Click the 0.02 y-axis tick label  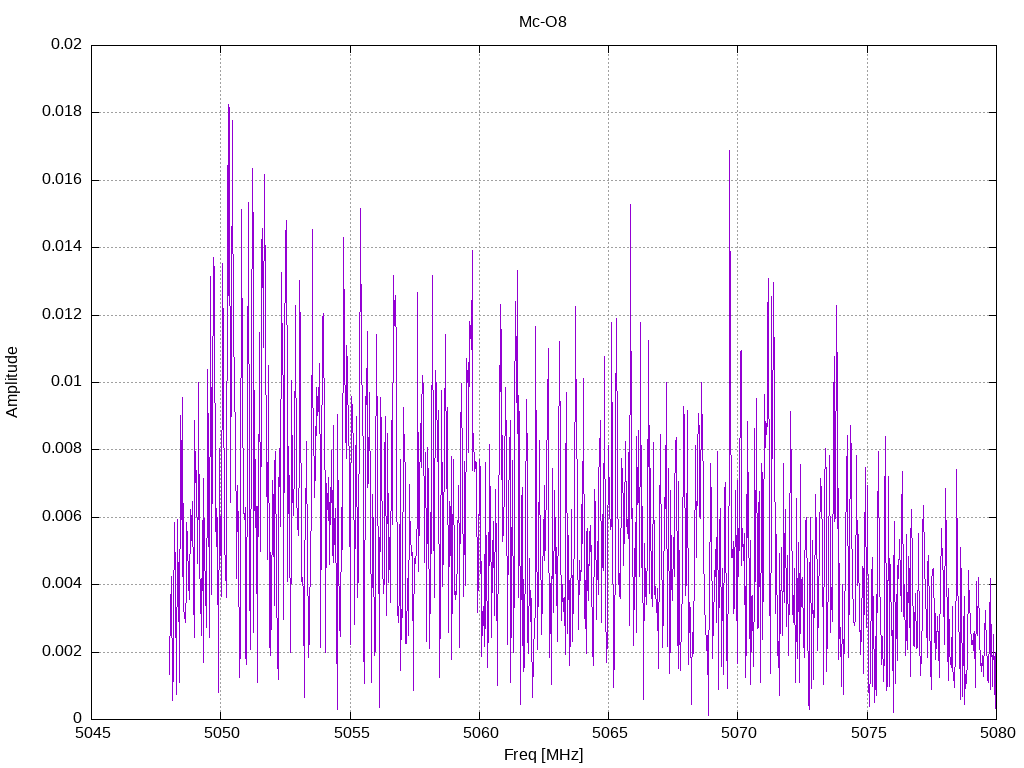[67, 44]
